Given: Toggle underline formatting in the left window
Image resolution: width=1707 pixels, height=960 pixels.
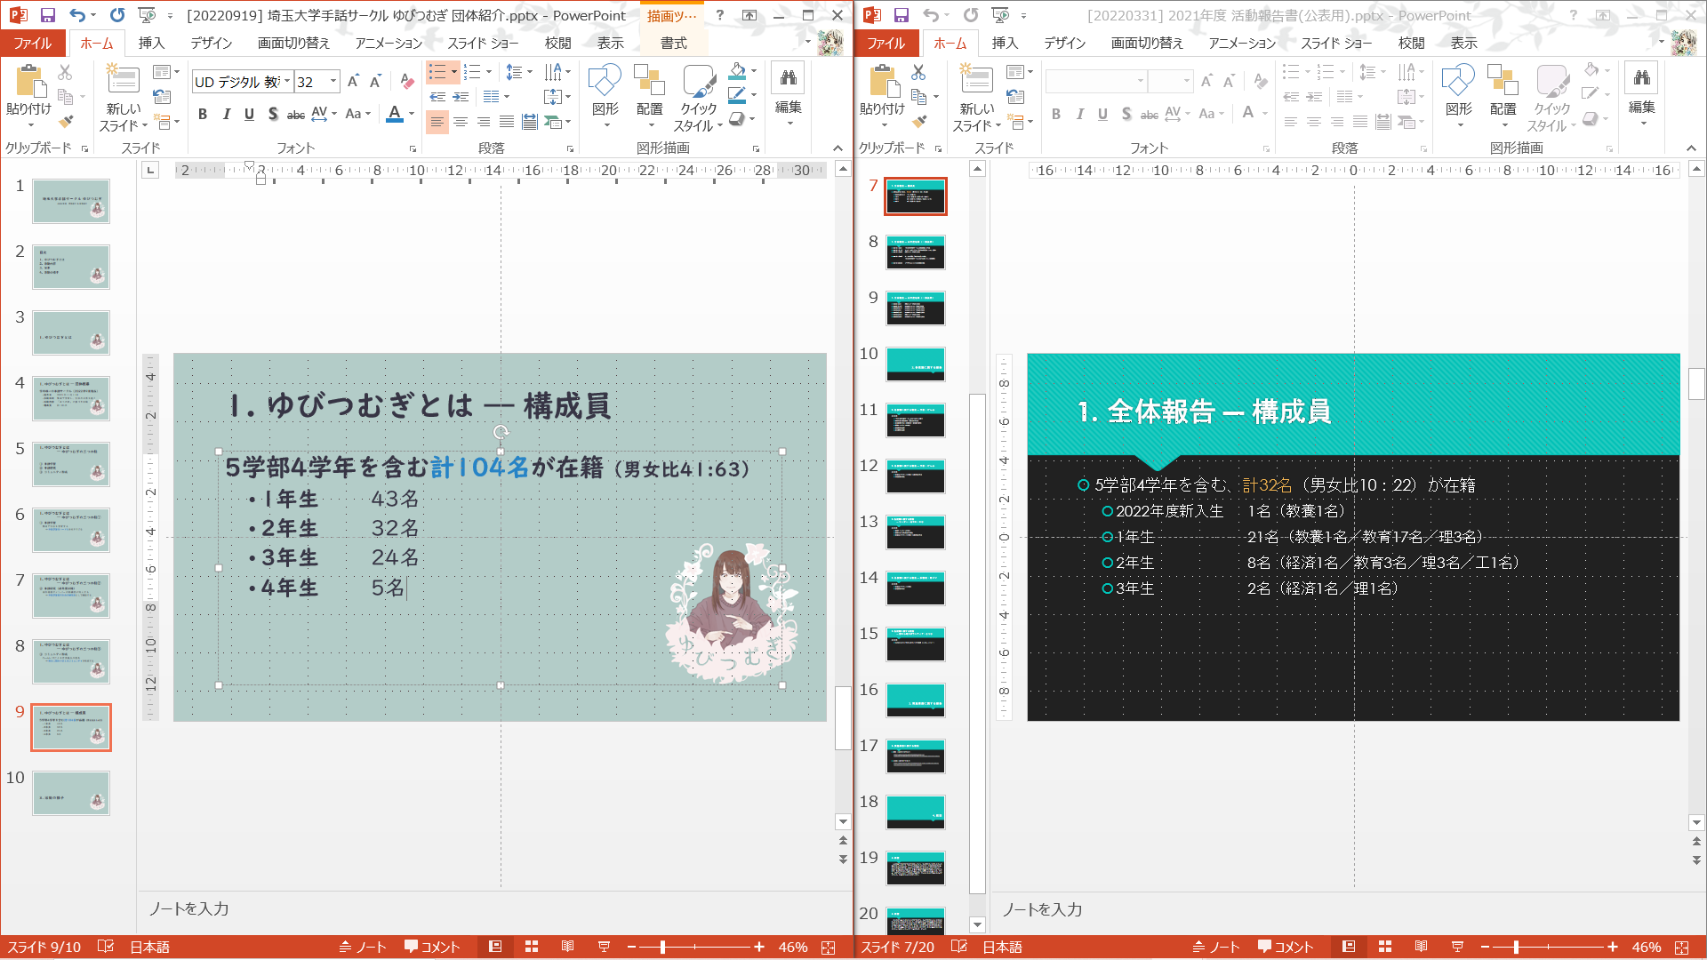Looking at the screenshot, I should pos(249,114).
